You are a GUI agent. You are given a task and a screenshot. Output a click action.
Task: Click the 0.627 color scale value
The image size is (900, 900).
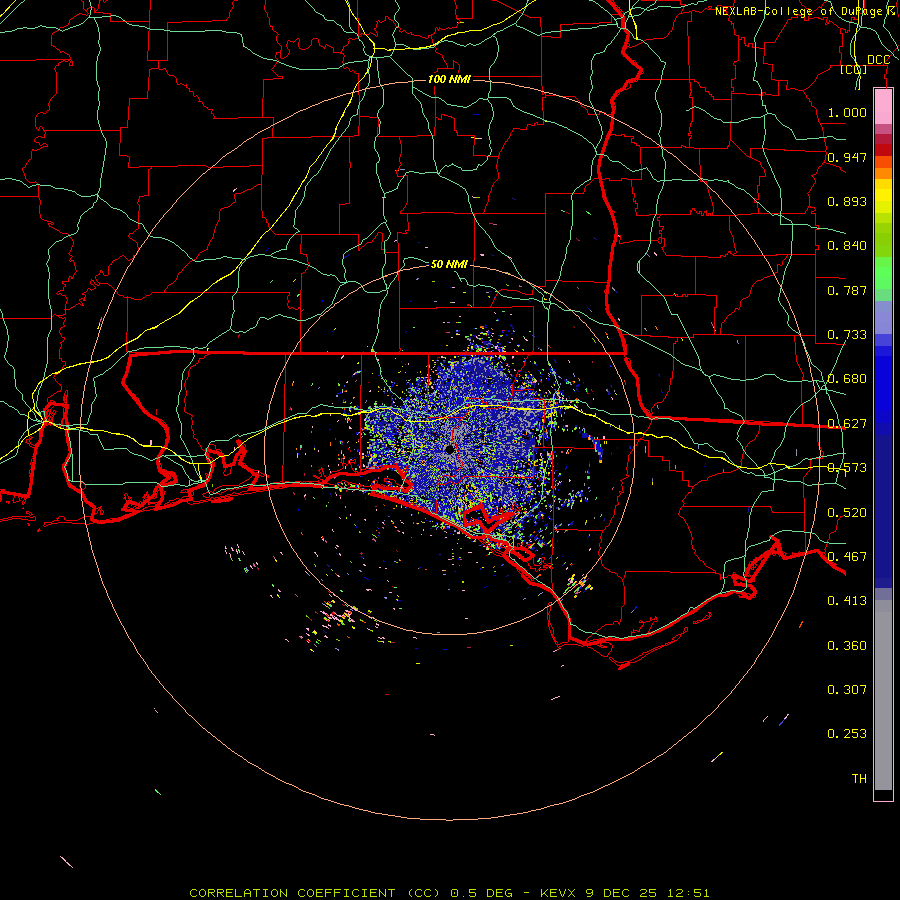click(x=847, y=424)
